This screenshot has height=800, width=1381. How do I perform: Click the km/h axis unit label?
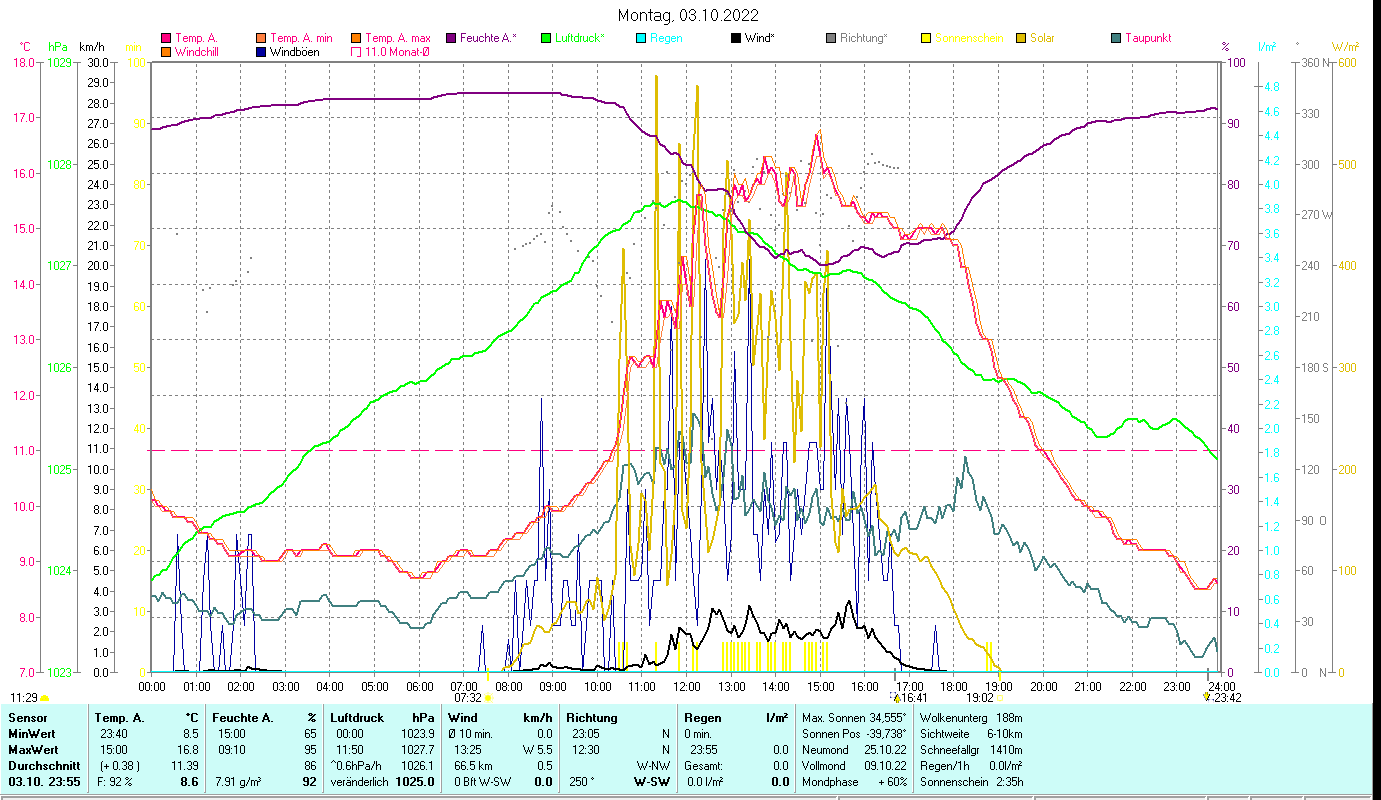[91, 47]
